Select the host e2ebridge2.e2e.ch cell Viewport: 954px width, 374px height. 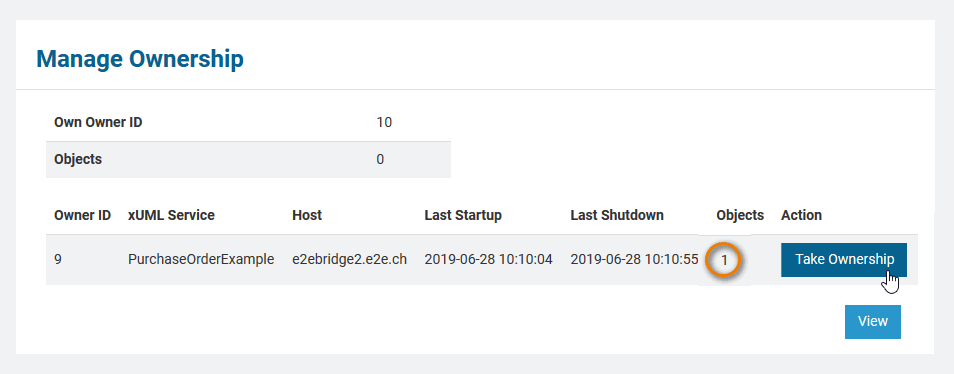[349, 260]
